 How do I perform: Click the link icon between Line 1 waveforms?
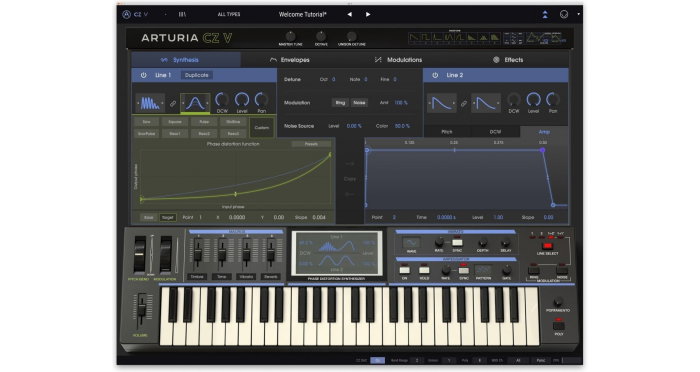(x=173, y=104)
